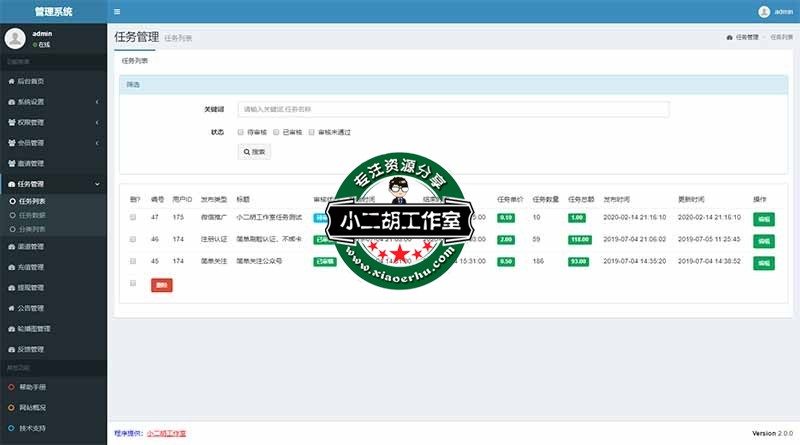The height and width of the screenshot is (445, 800).
Task: Click the 118.00 task total badge
Action: 580,240
